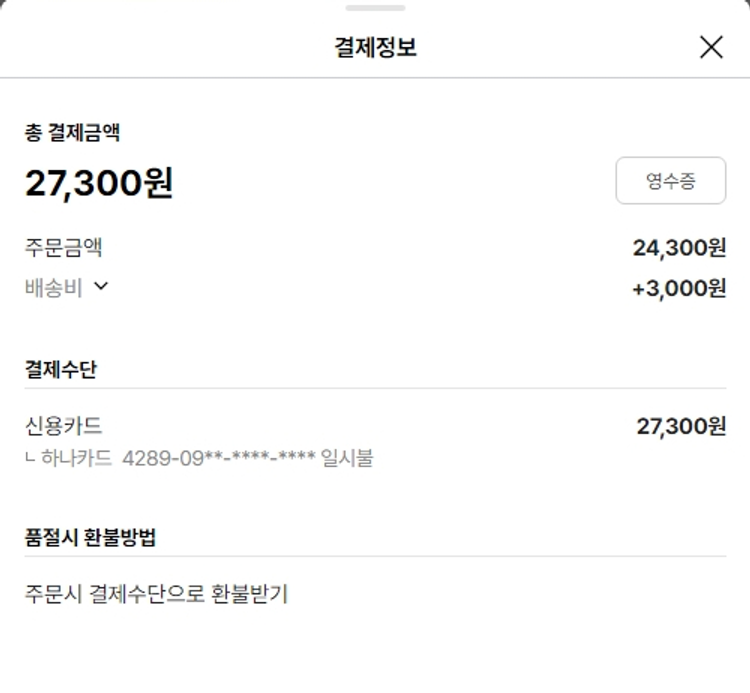The width and height of the screenshot is (750, 693).
Task: Click the 결제수단 section heading
Action: pos(61,369)
